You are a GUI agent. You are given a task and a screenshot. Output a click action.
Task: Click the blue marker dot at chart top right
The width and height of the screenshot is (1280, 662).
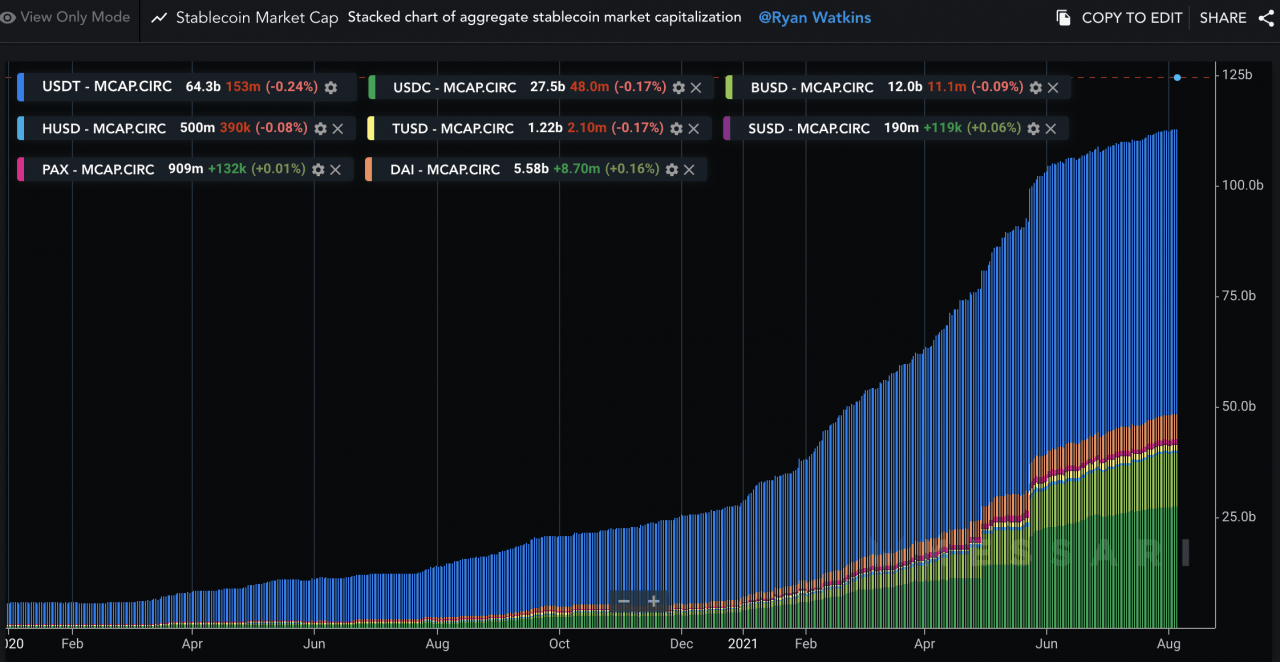tap(1177, 77)
